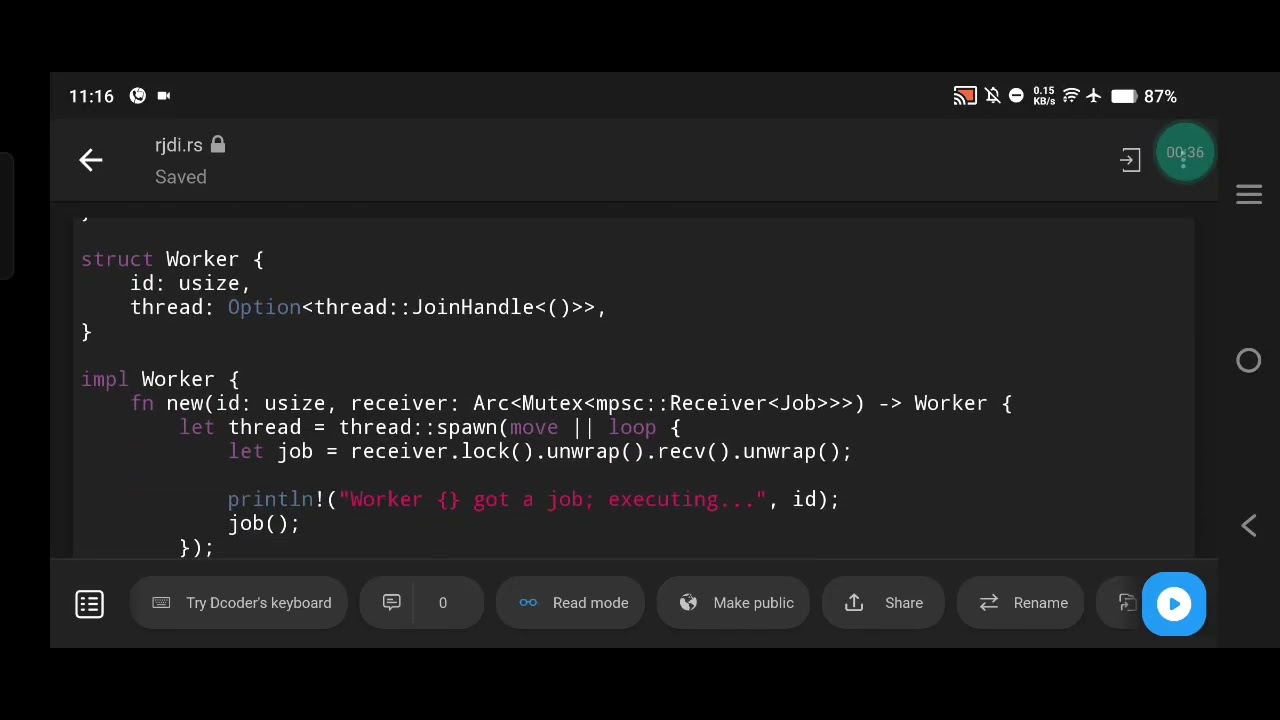Open the file list icon at bottom left

click(90, 603)
